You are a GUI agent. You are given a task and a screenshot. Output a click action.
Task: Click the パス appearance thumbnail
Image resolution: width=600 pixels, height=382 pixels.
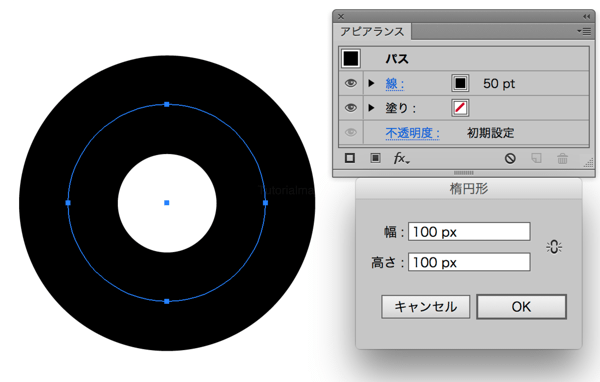click(351, 59)
